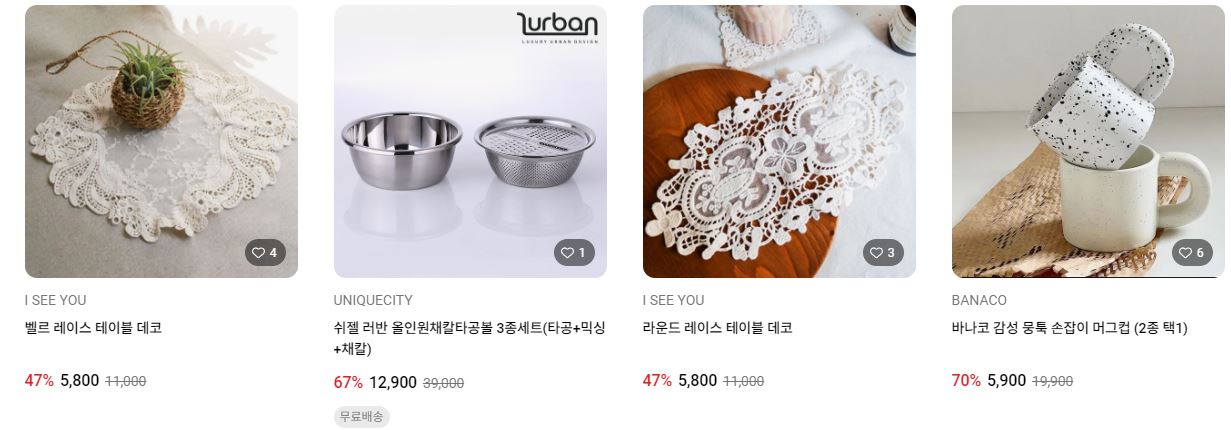1231x430 pixels.
Task: Open 바나코 감성 뭉툭 손잡이 머그컵 title
Action: pos(1070,328)
